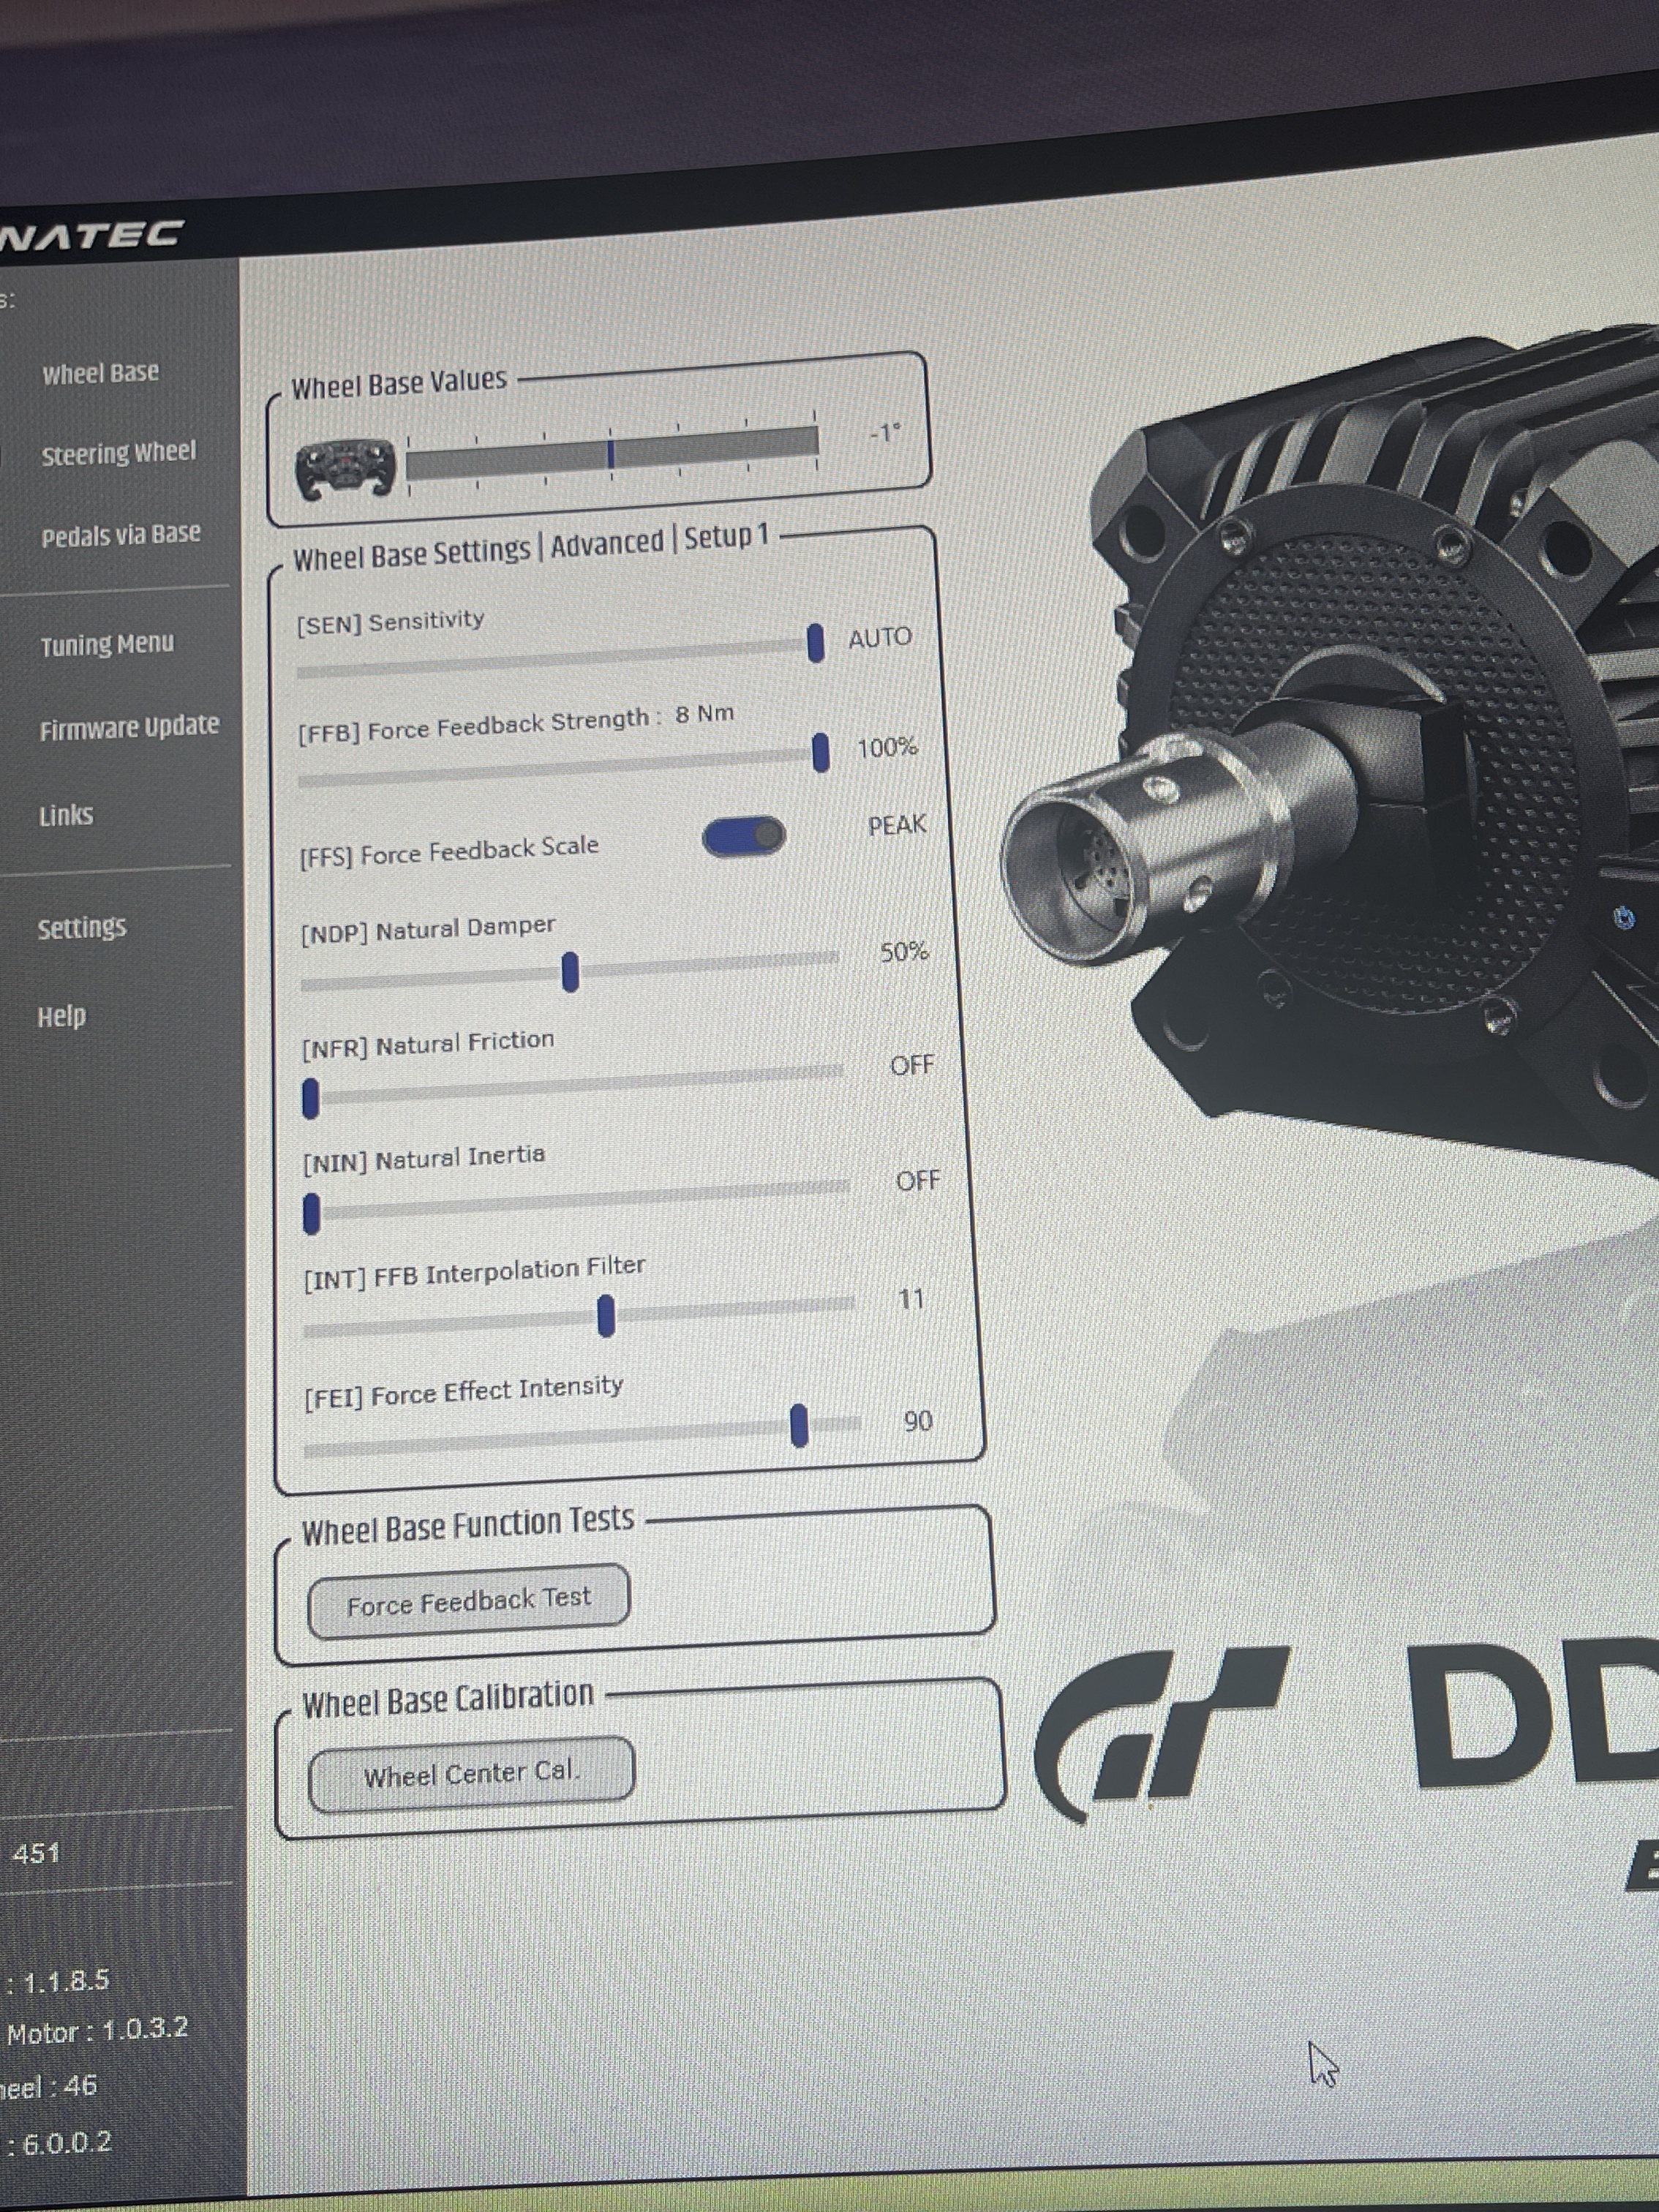Open Settings in the sidebar

point(82,928)
